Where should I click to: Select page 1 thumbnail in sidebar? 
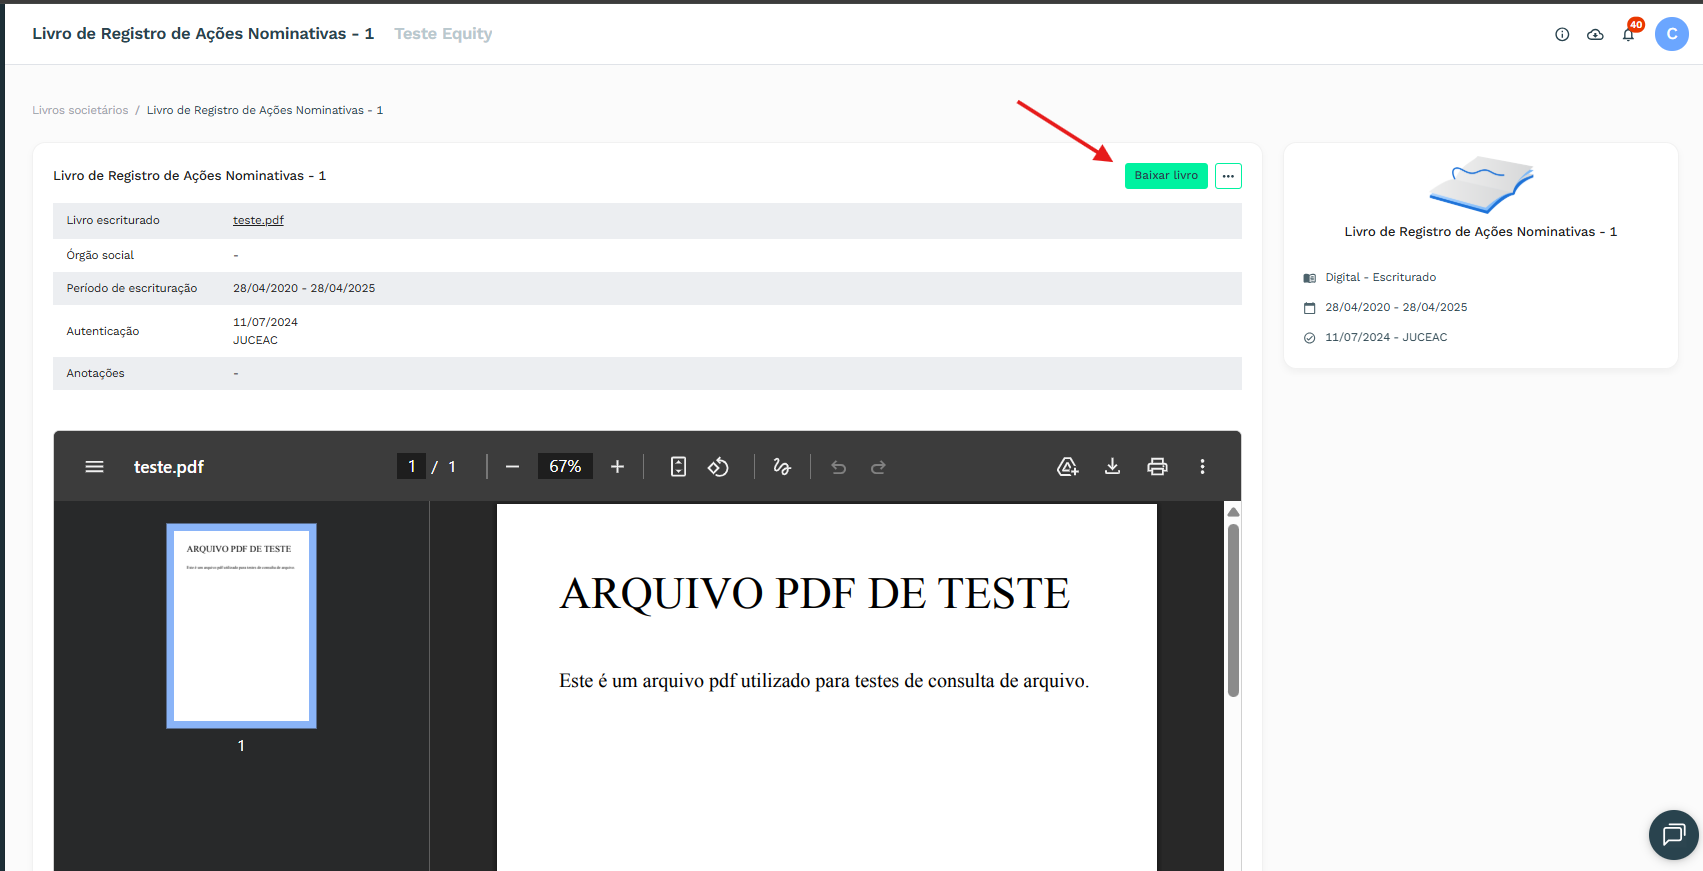click(x=241, y=625)
